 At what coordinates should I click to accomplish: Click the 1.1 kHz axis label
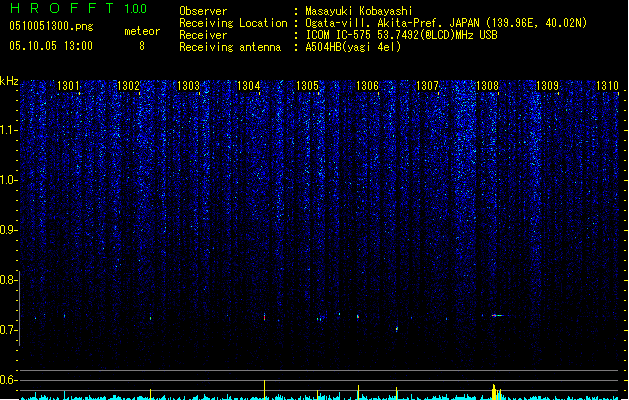[x=8, y=130]
